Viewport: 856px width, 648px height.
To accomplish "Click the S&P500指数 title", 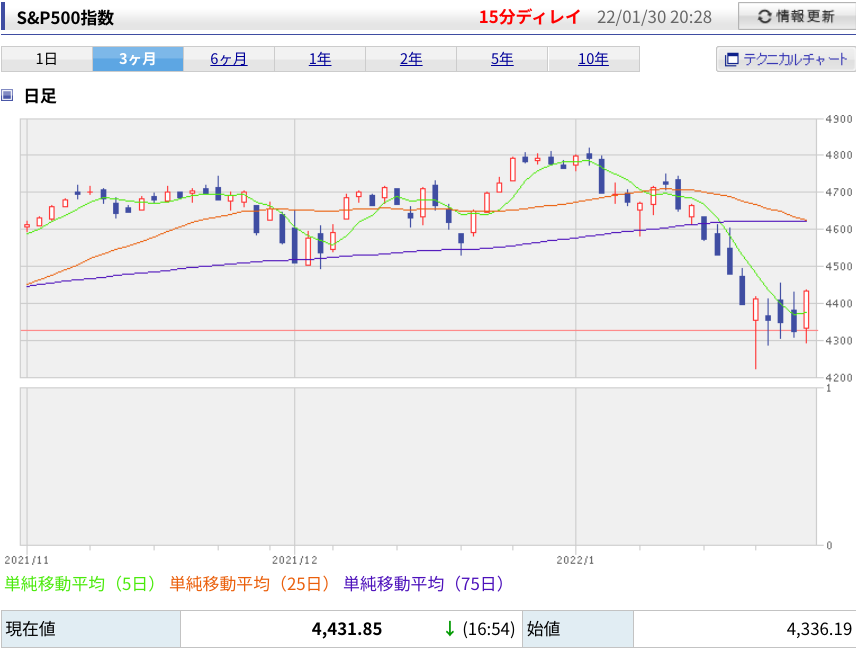I will (65, 17).
